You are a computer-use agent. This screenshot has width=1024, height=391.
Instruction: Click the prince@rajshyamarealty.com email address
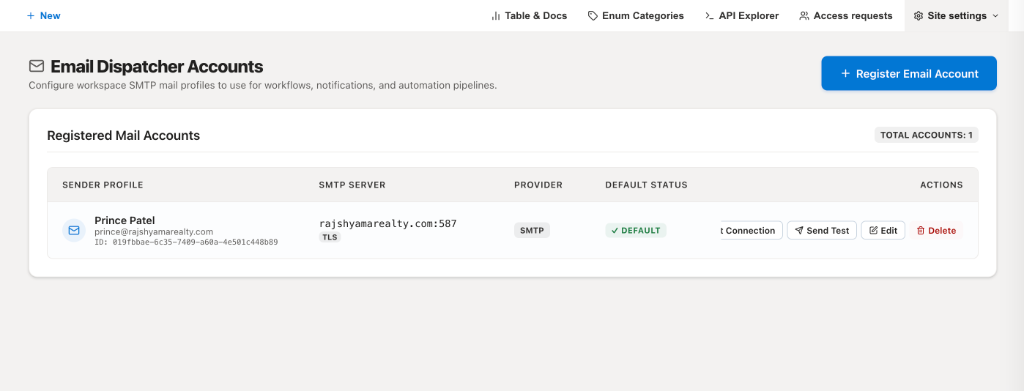coord(154,232)
